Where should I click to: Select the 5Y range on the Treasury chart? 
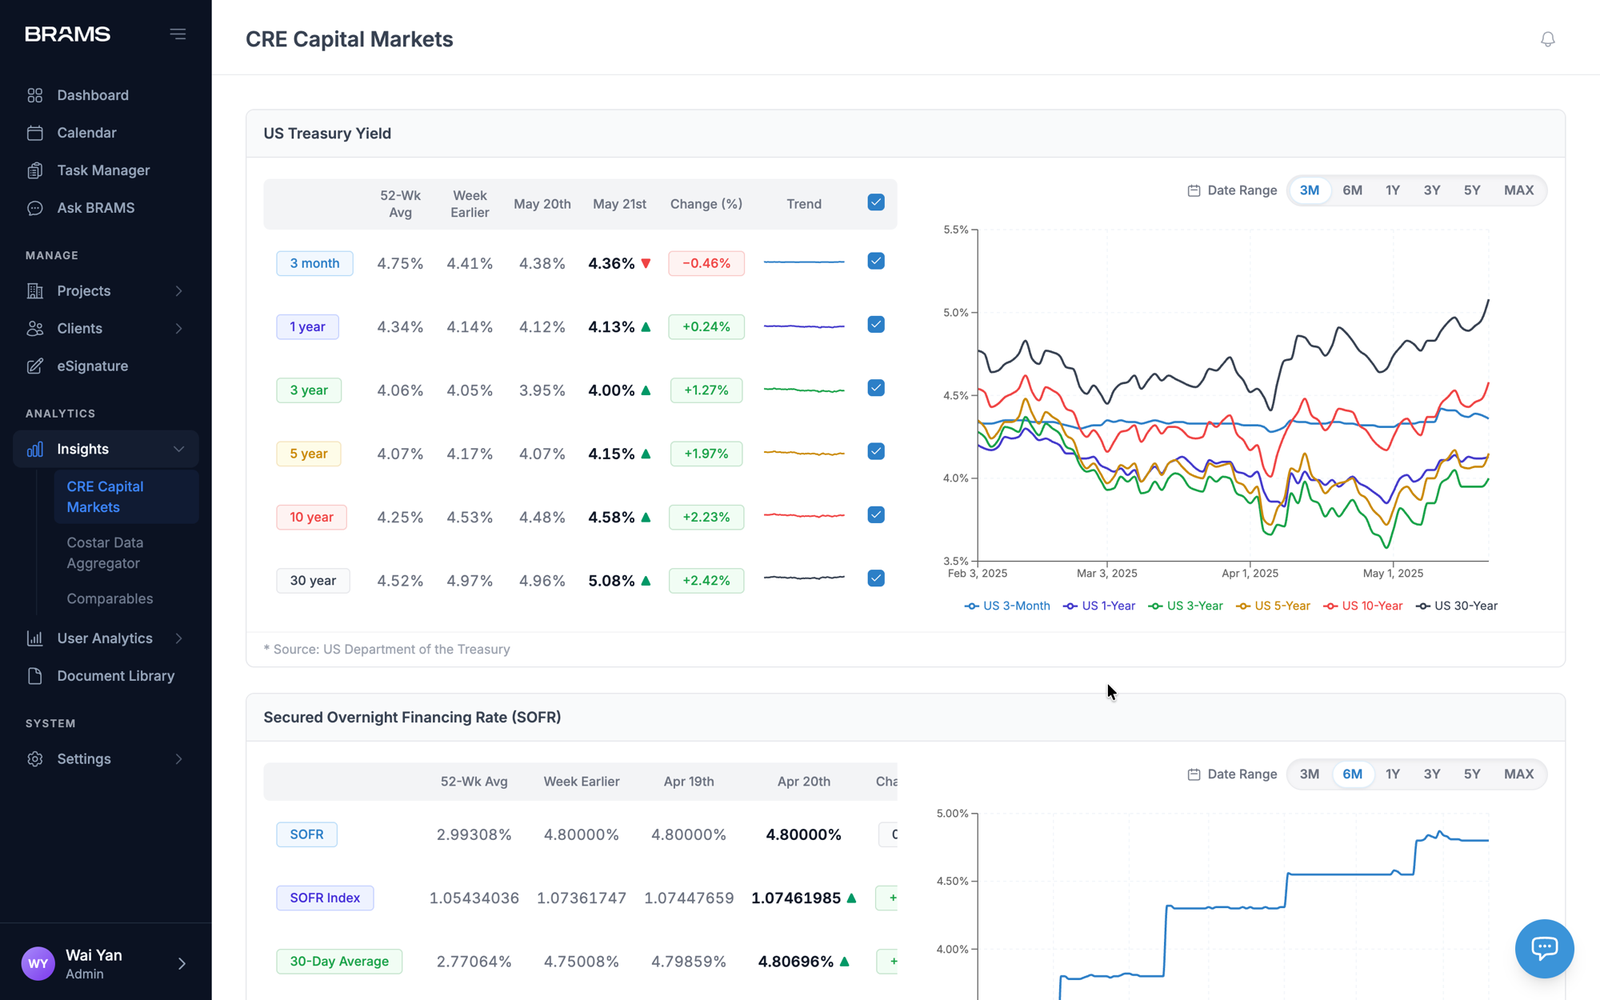[x=1472, y=190]
